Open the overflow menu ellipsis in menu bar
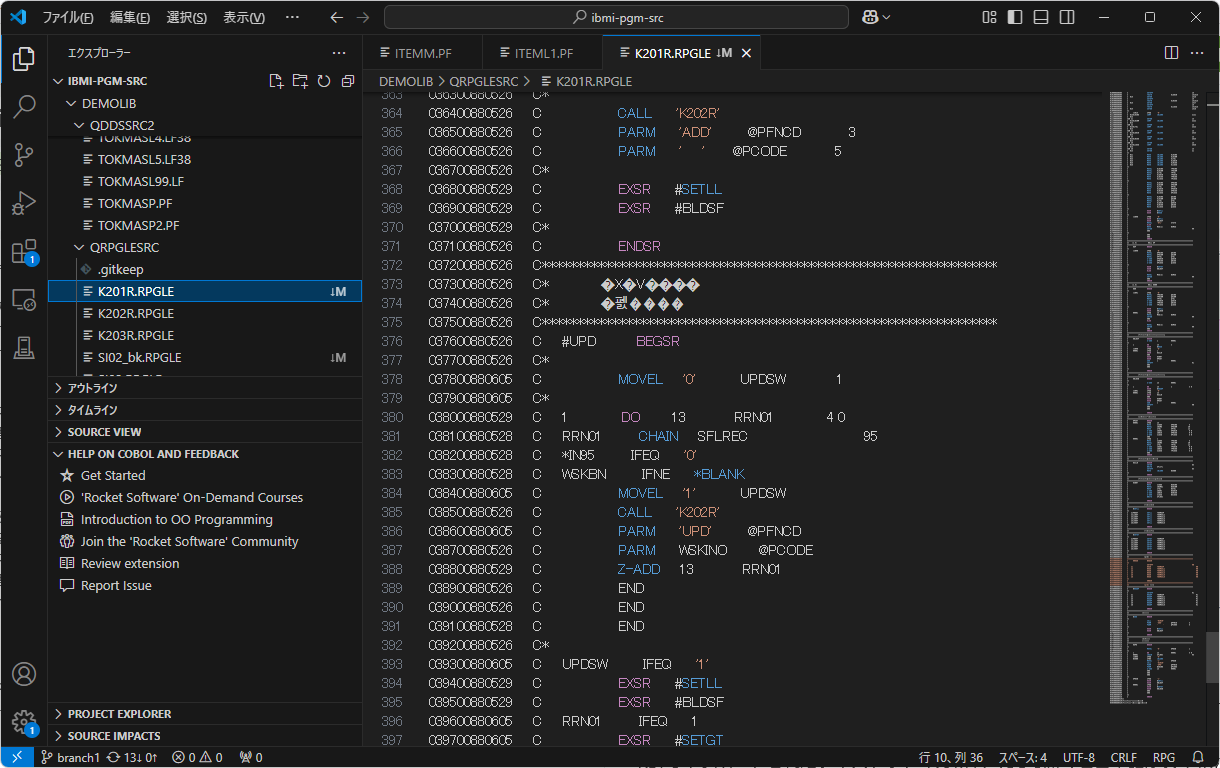The image size is (1220, 768). [292, 17]
